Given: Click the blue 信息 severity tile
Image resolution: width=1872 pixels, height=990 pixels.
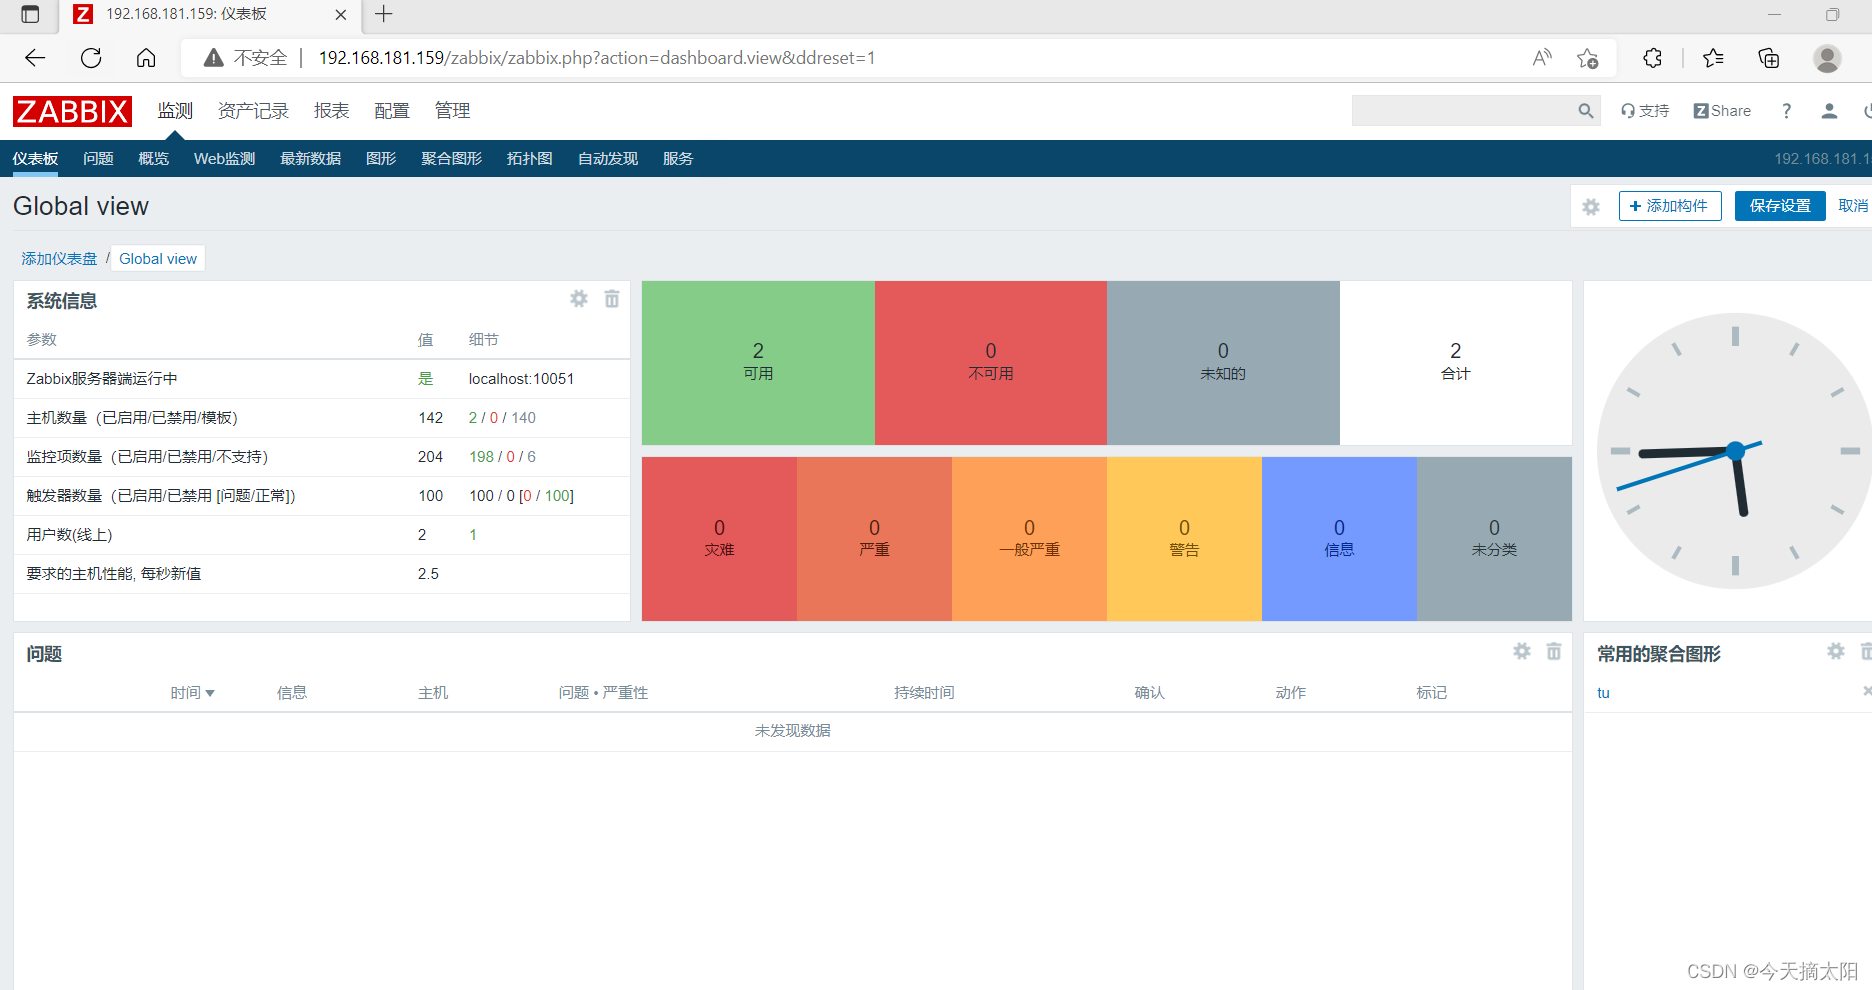Looking at the screenshot, I should pyautogui.click(x=1339, y=539).
